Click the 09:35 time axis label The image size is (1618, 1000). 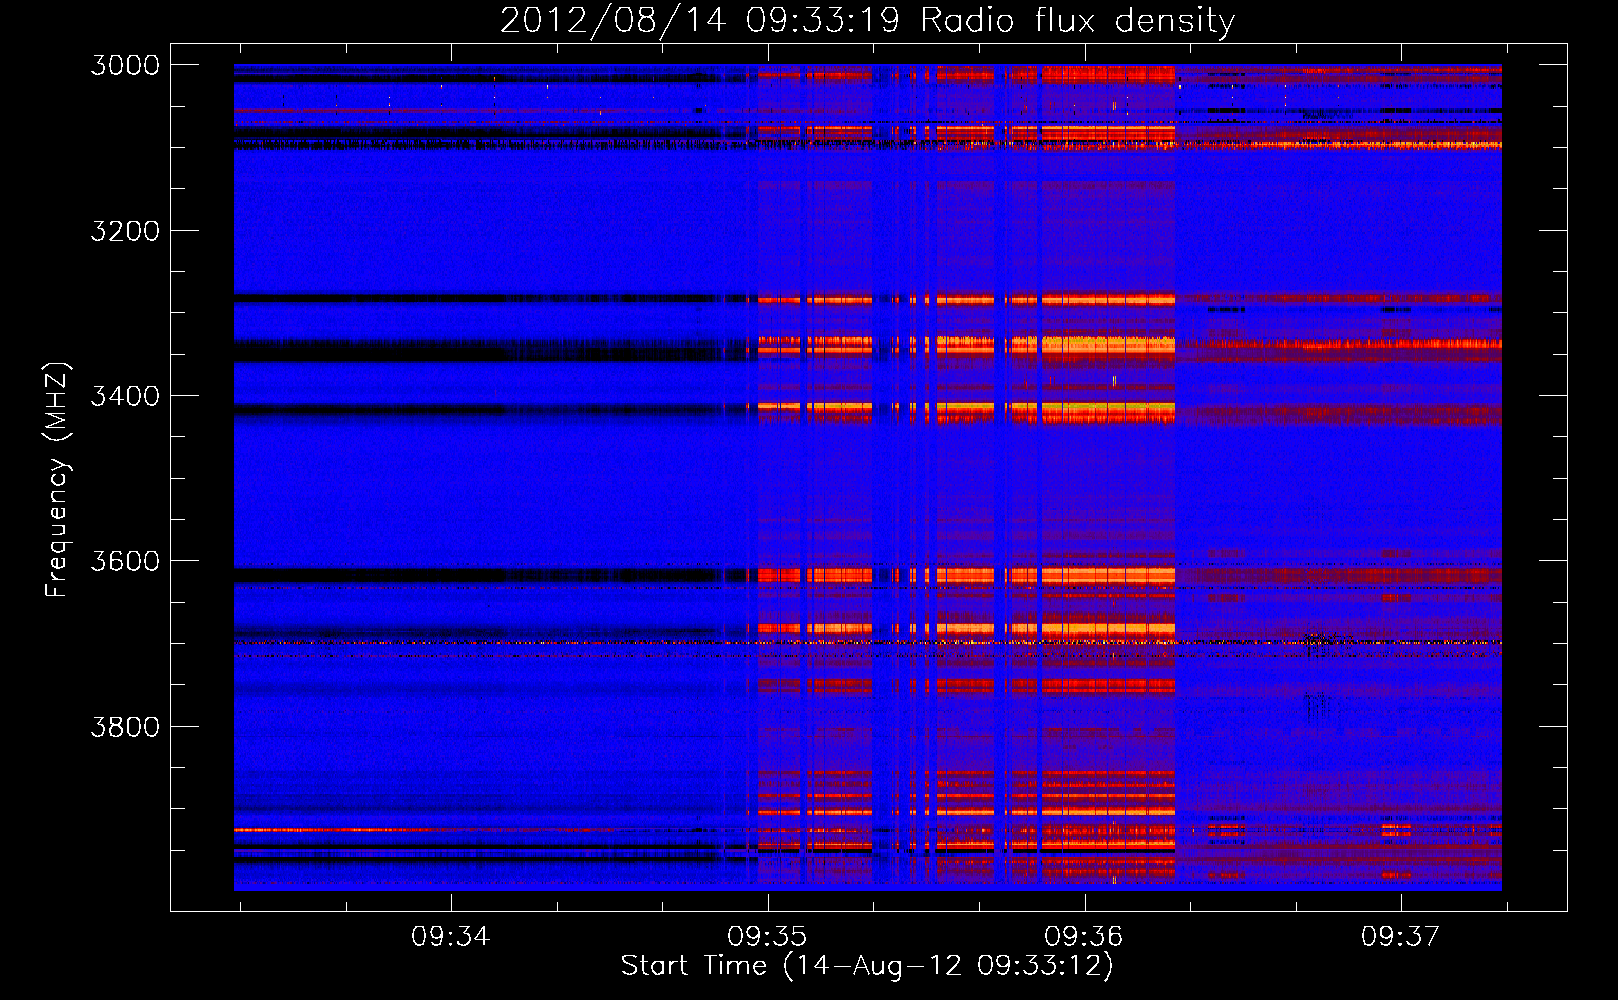tap(767, 936)
